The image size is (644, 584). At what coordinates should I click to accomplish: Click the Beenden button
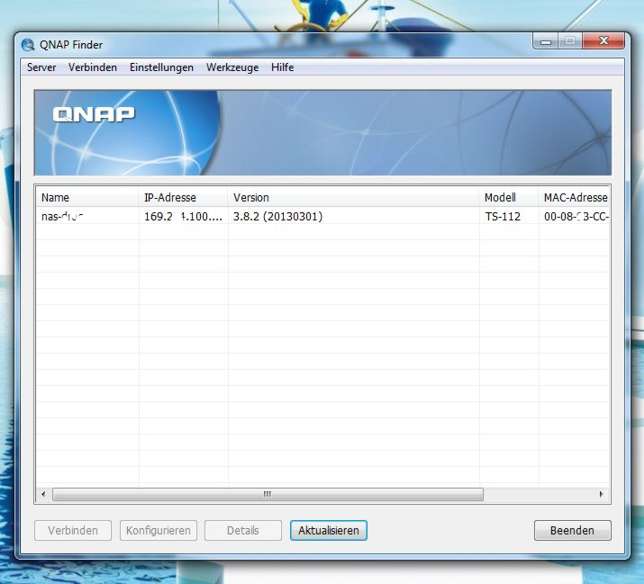click(573, 530)
